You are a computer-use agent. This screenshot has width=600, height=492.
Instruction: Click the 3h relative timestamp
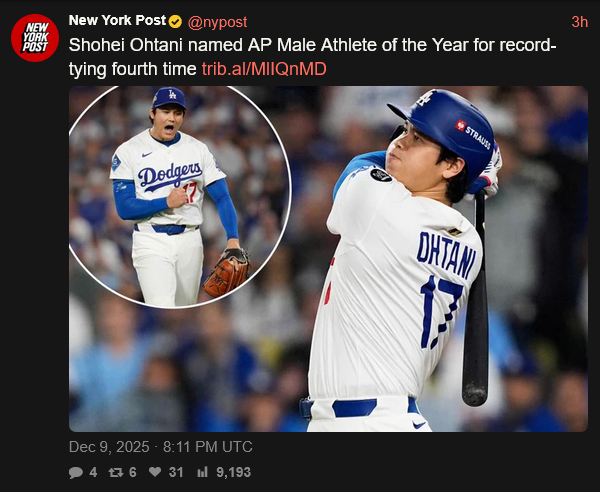(579, 21)
